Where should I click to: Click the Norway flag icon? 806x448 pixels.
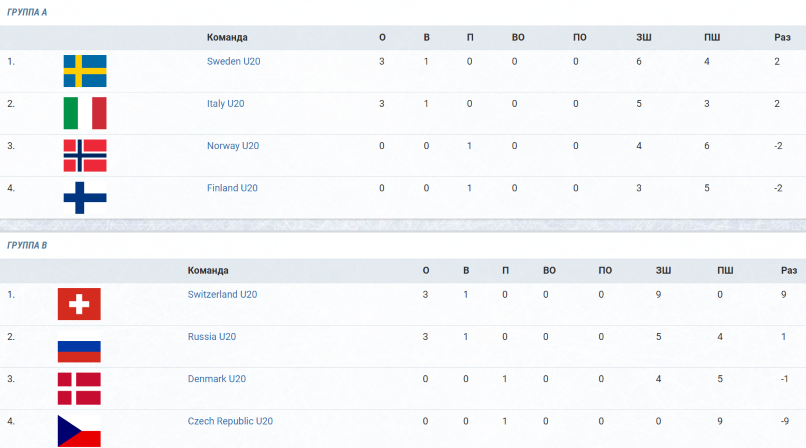(x=85, y=155)
